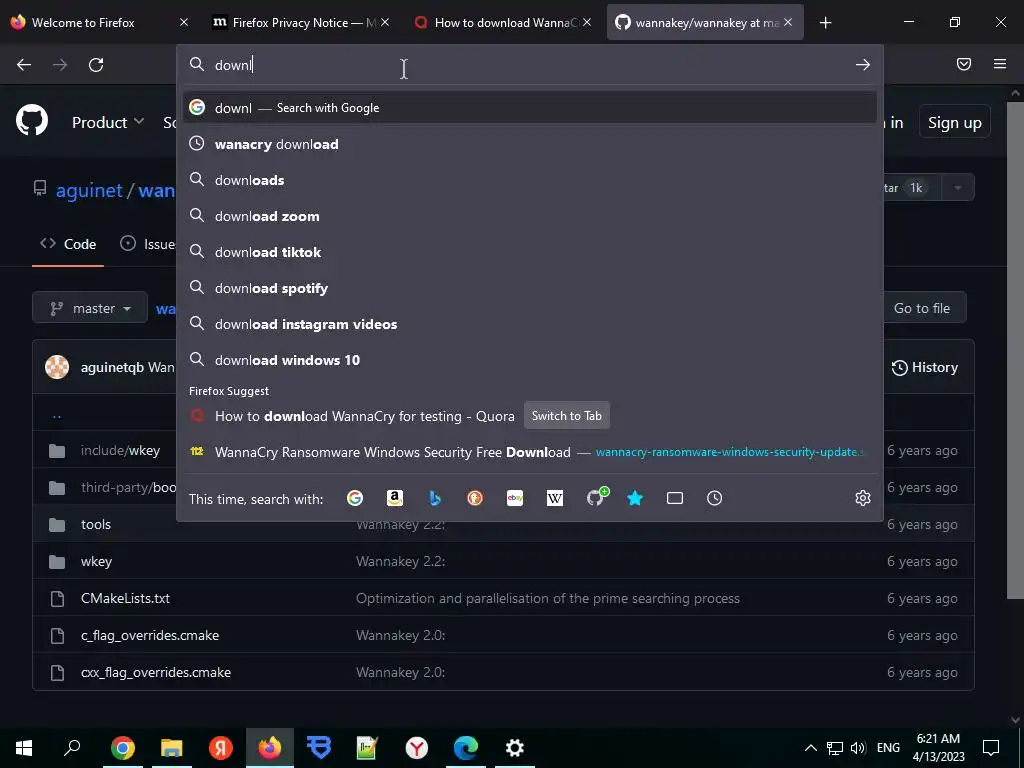
Task: Open the Issues repository tab
Action: tap(148, 244)
